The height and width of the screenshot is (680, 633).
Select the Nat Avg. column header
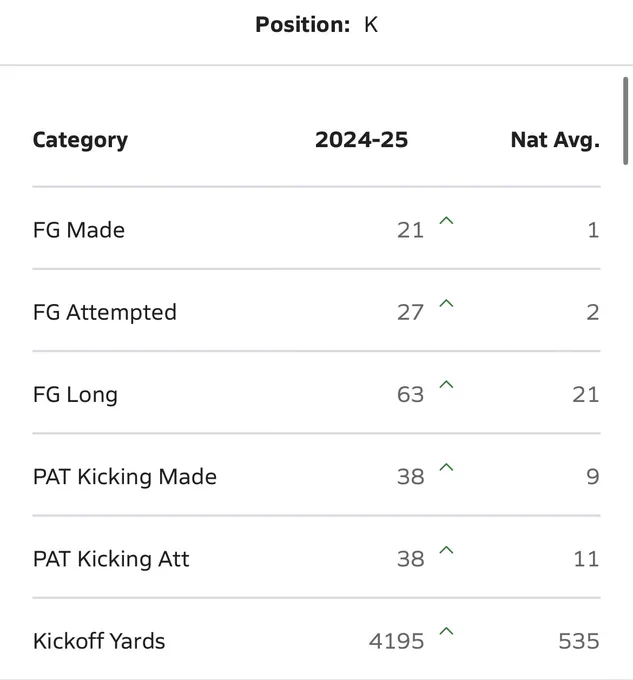(x=555, y=141)
